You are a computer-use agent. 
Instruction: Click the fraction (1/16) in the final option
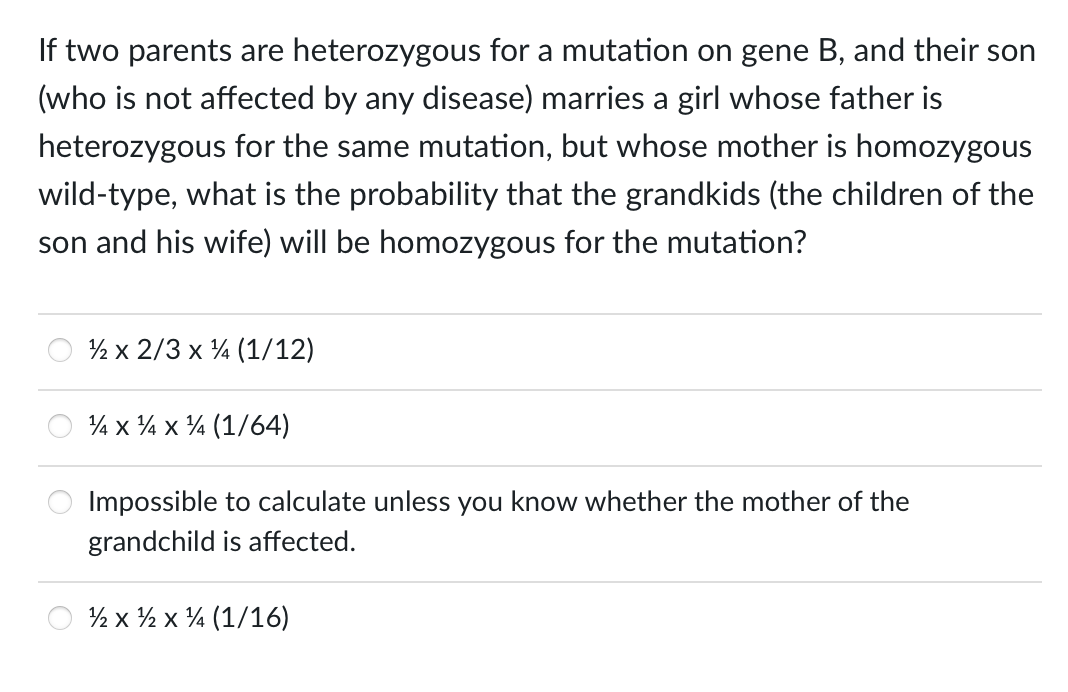251,618
